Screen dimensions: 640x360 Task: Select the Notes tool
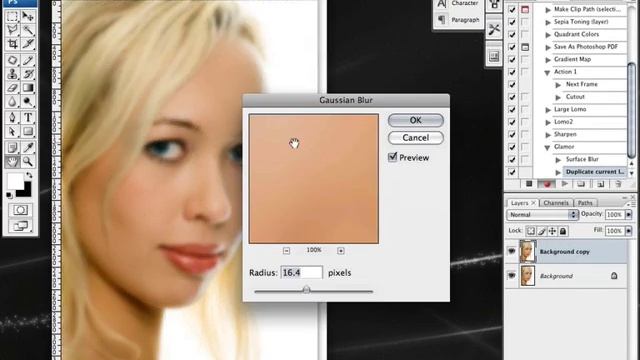click(x=12, y=147)
